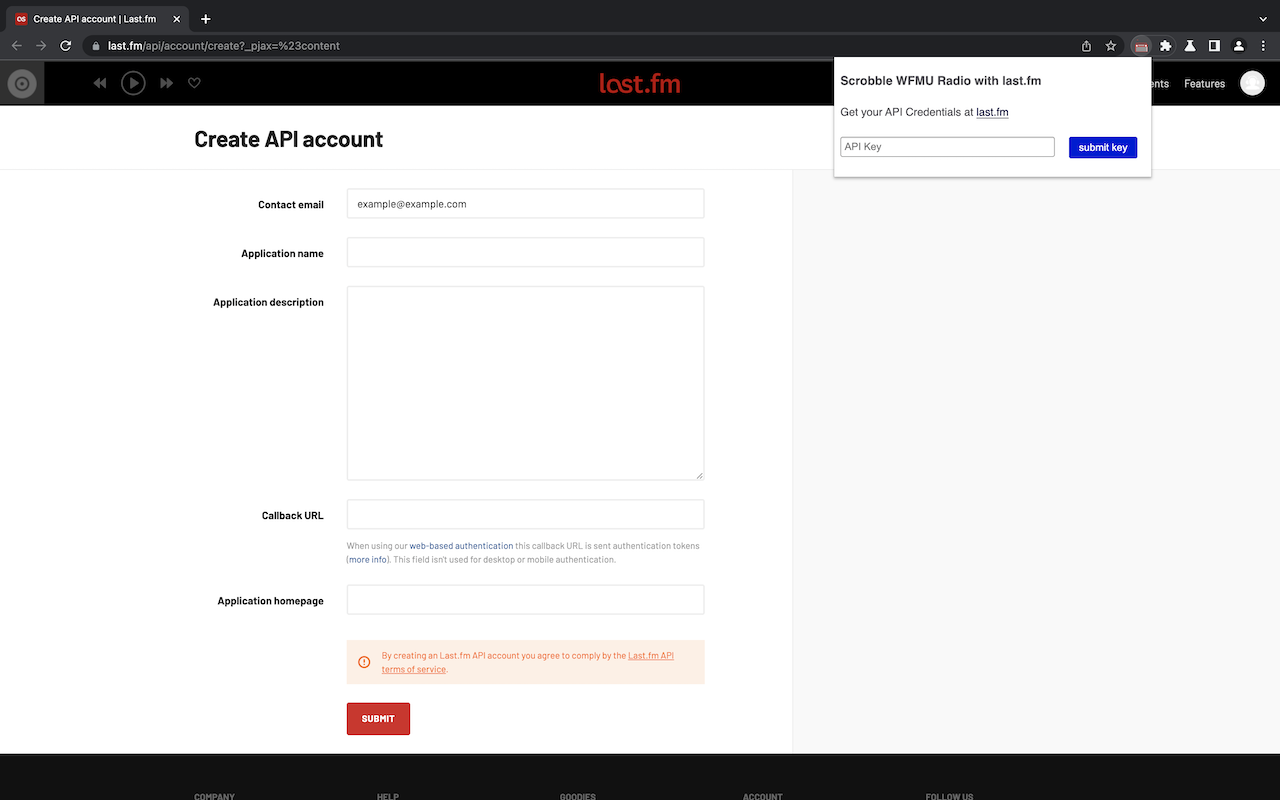Open the Last.fm logo home link
1280x800 pixels.
640,83
